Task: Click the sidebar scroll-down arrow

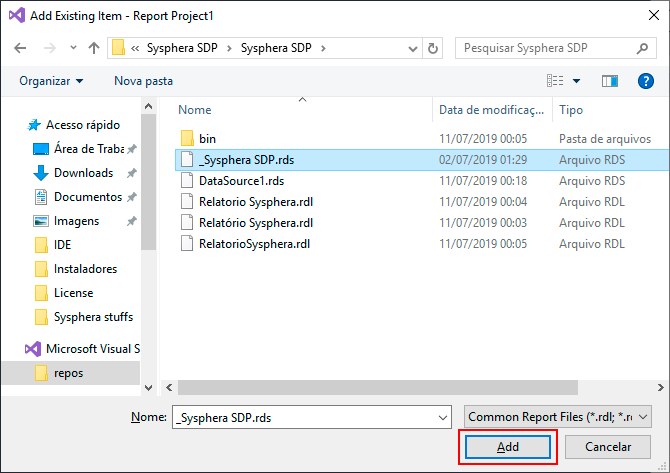Action: (x=148, y=388)
